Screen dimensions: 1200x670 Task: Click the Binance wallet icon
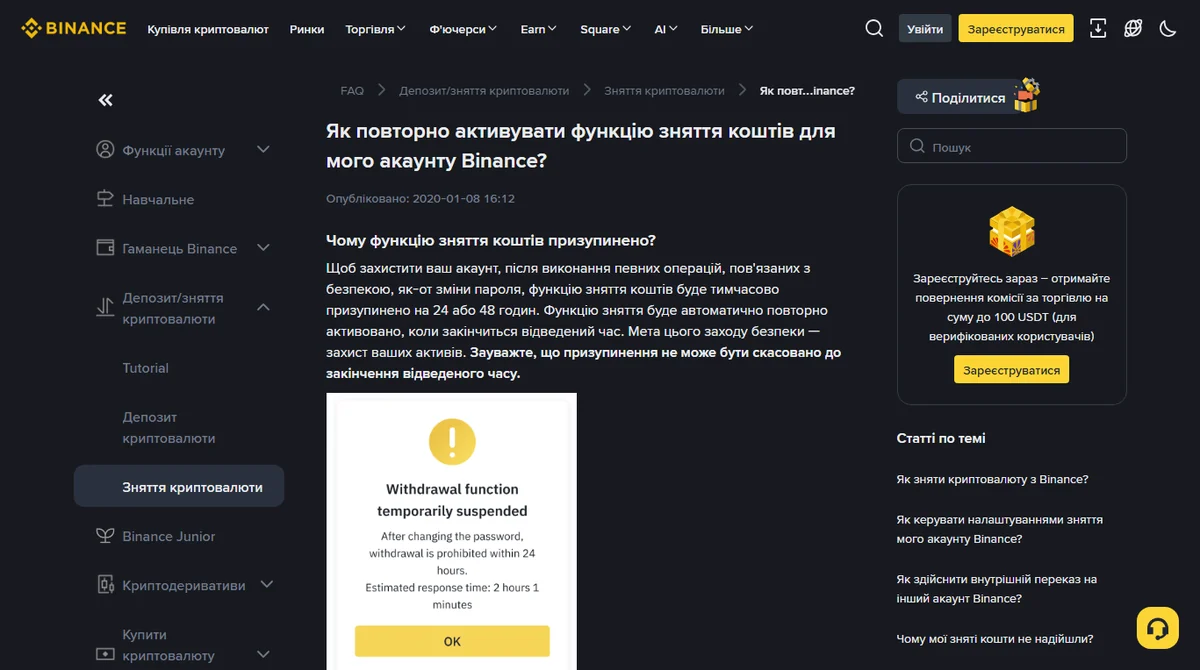point(105,248)
